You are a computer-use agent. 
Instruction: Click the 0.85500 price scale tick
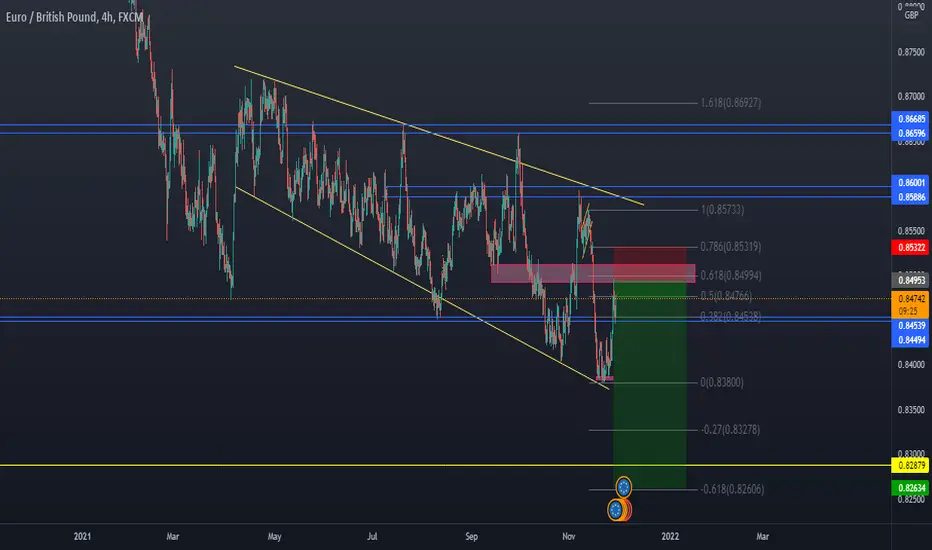point(911,231)
